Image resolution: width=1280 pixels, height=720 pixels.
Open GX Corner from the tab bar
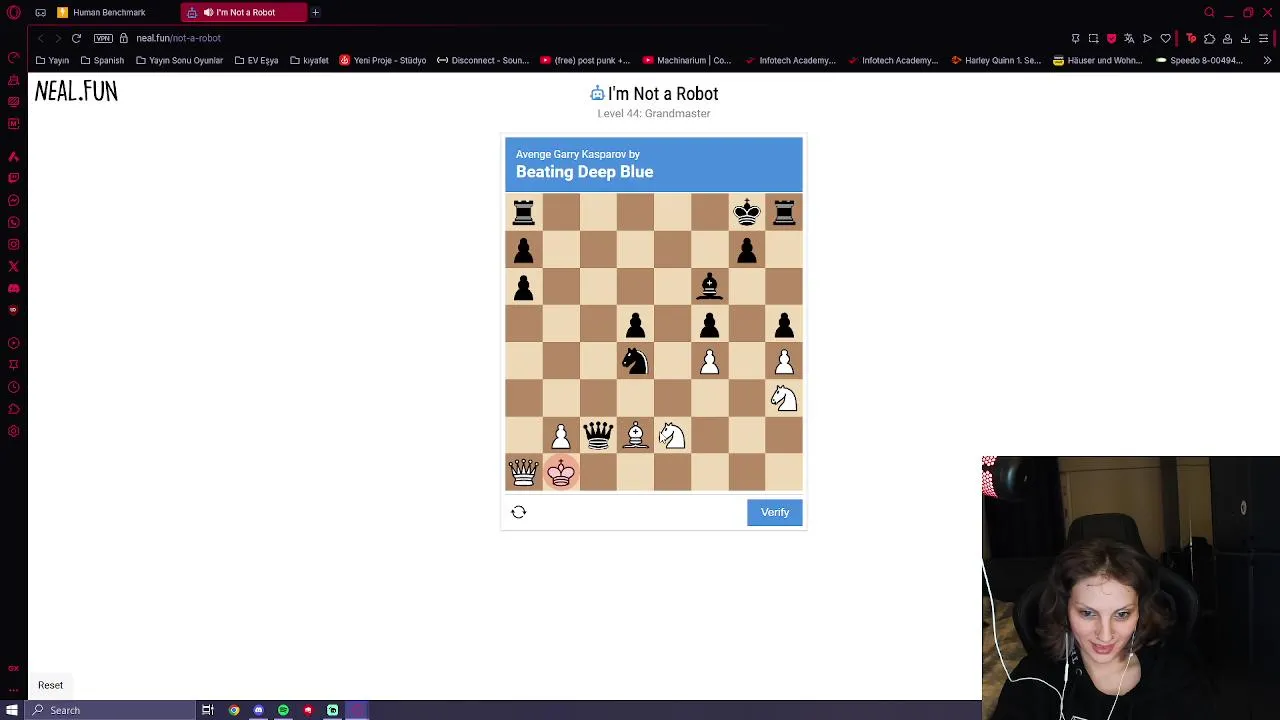tap(40, 12)
